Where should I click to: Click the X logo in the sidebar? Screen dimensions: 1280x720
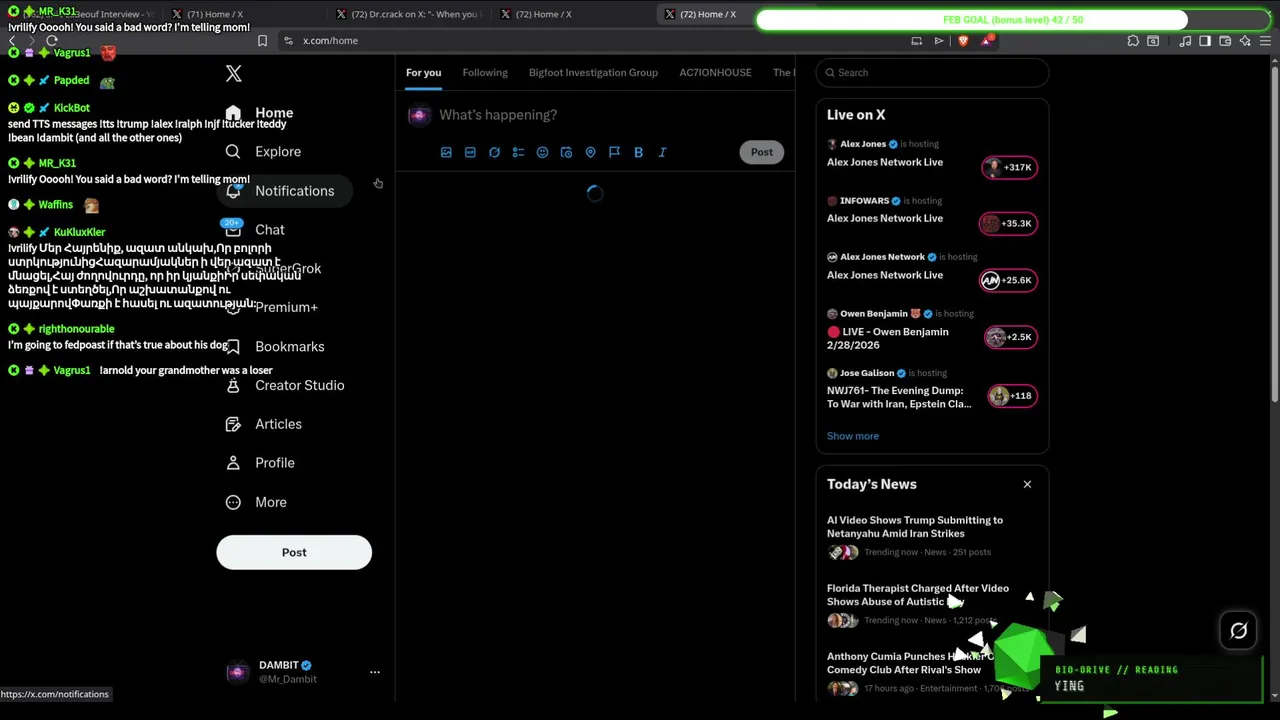click(233, 74)
